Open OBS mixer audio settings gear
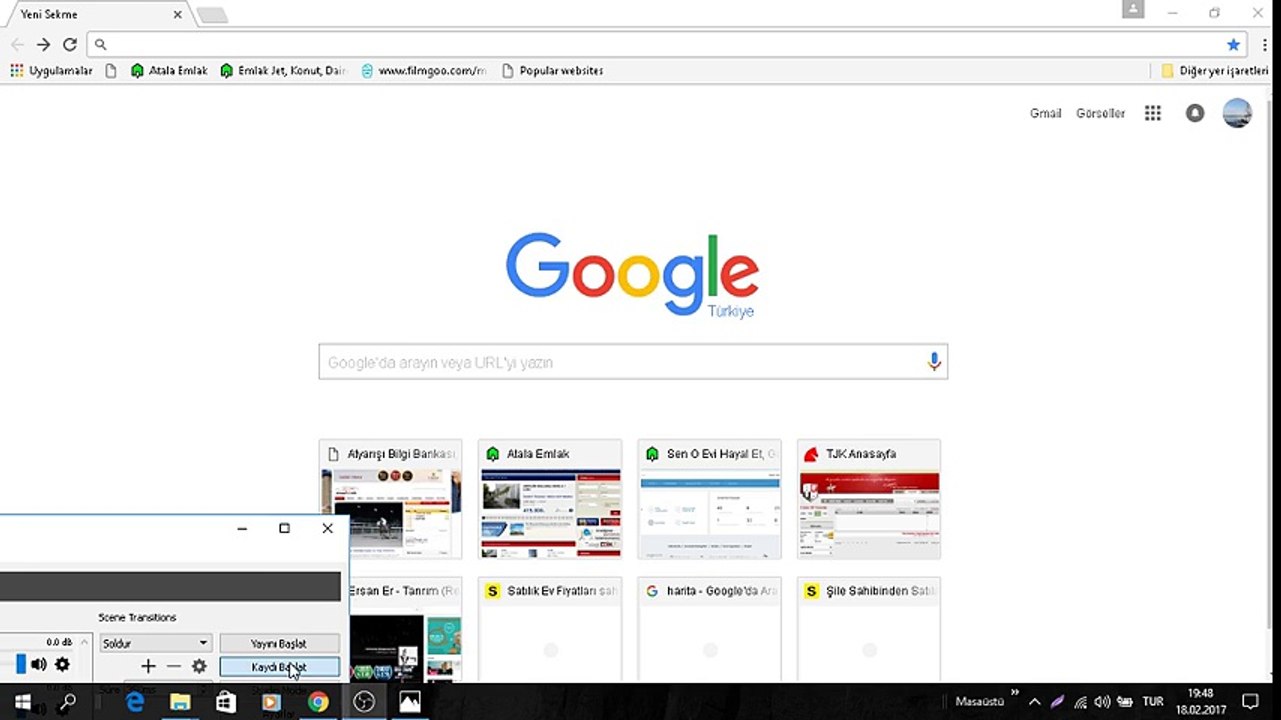 (x=62, y=664)
